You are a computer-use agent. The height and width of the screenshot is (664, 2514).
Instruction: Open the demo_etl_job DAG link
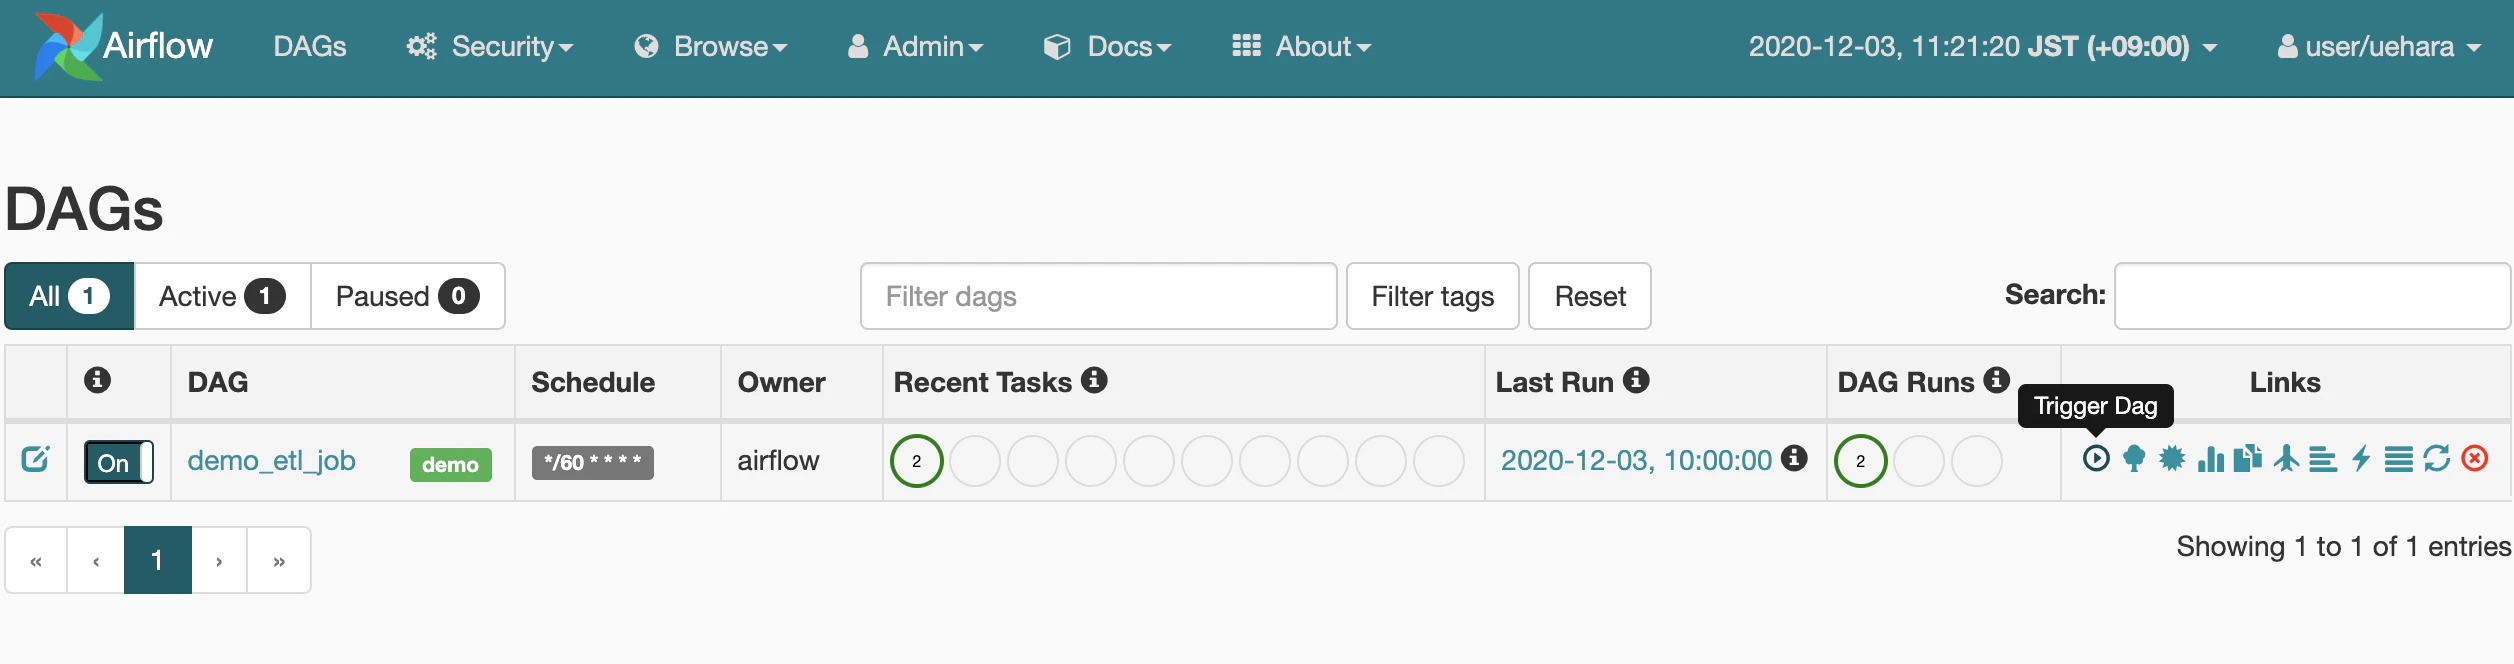272,461
